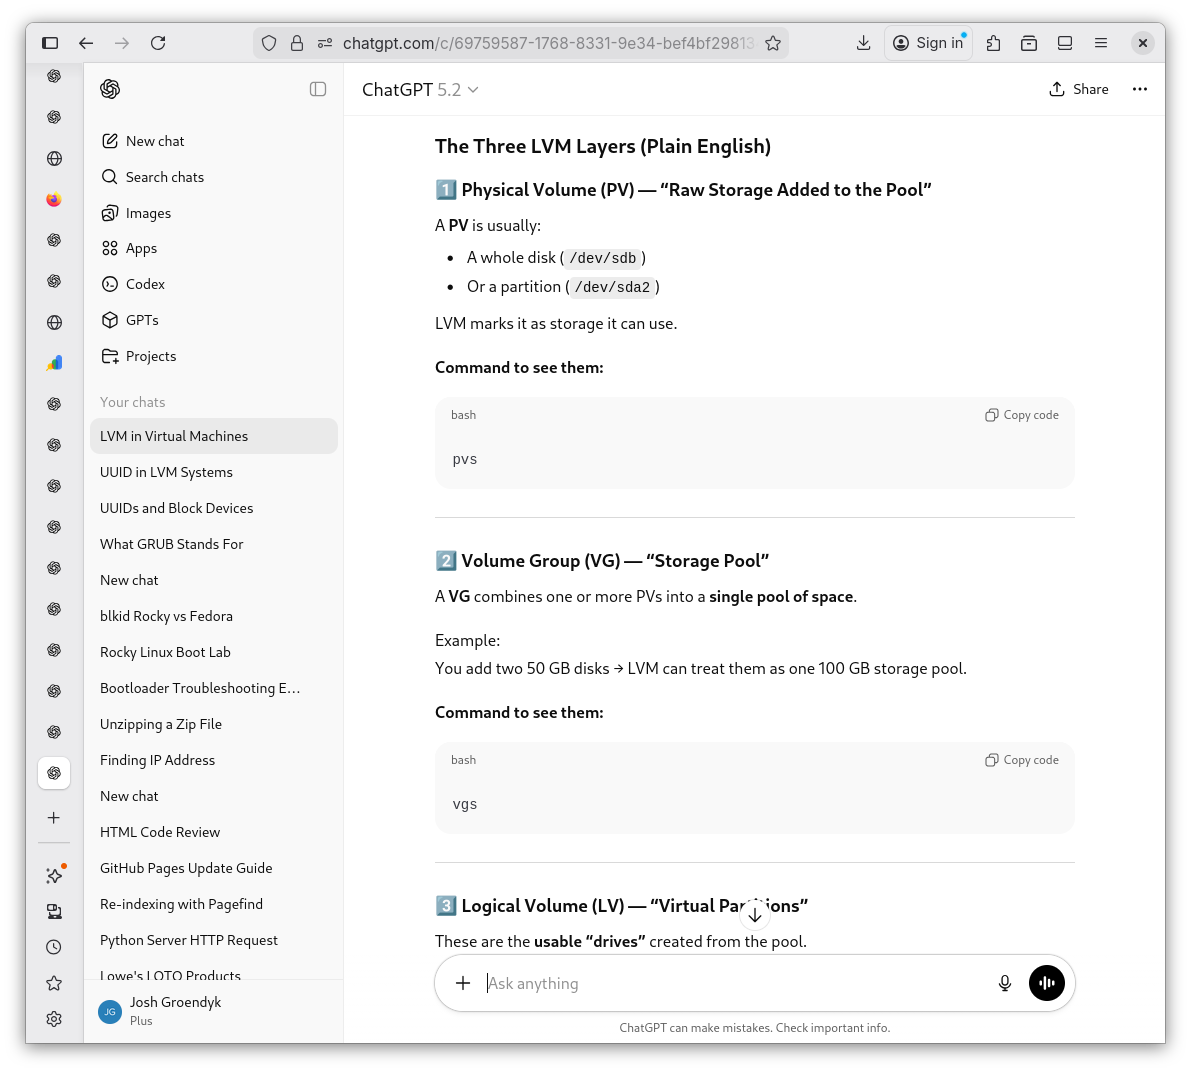The height and width of the screenshot is (1072, 1191).
Task: Click the ChatGPT logo in sidebar header
Action: pyautogui.click(x=110, y=89)
